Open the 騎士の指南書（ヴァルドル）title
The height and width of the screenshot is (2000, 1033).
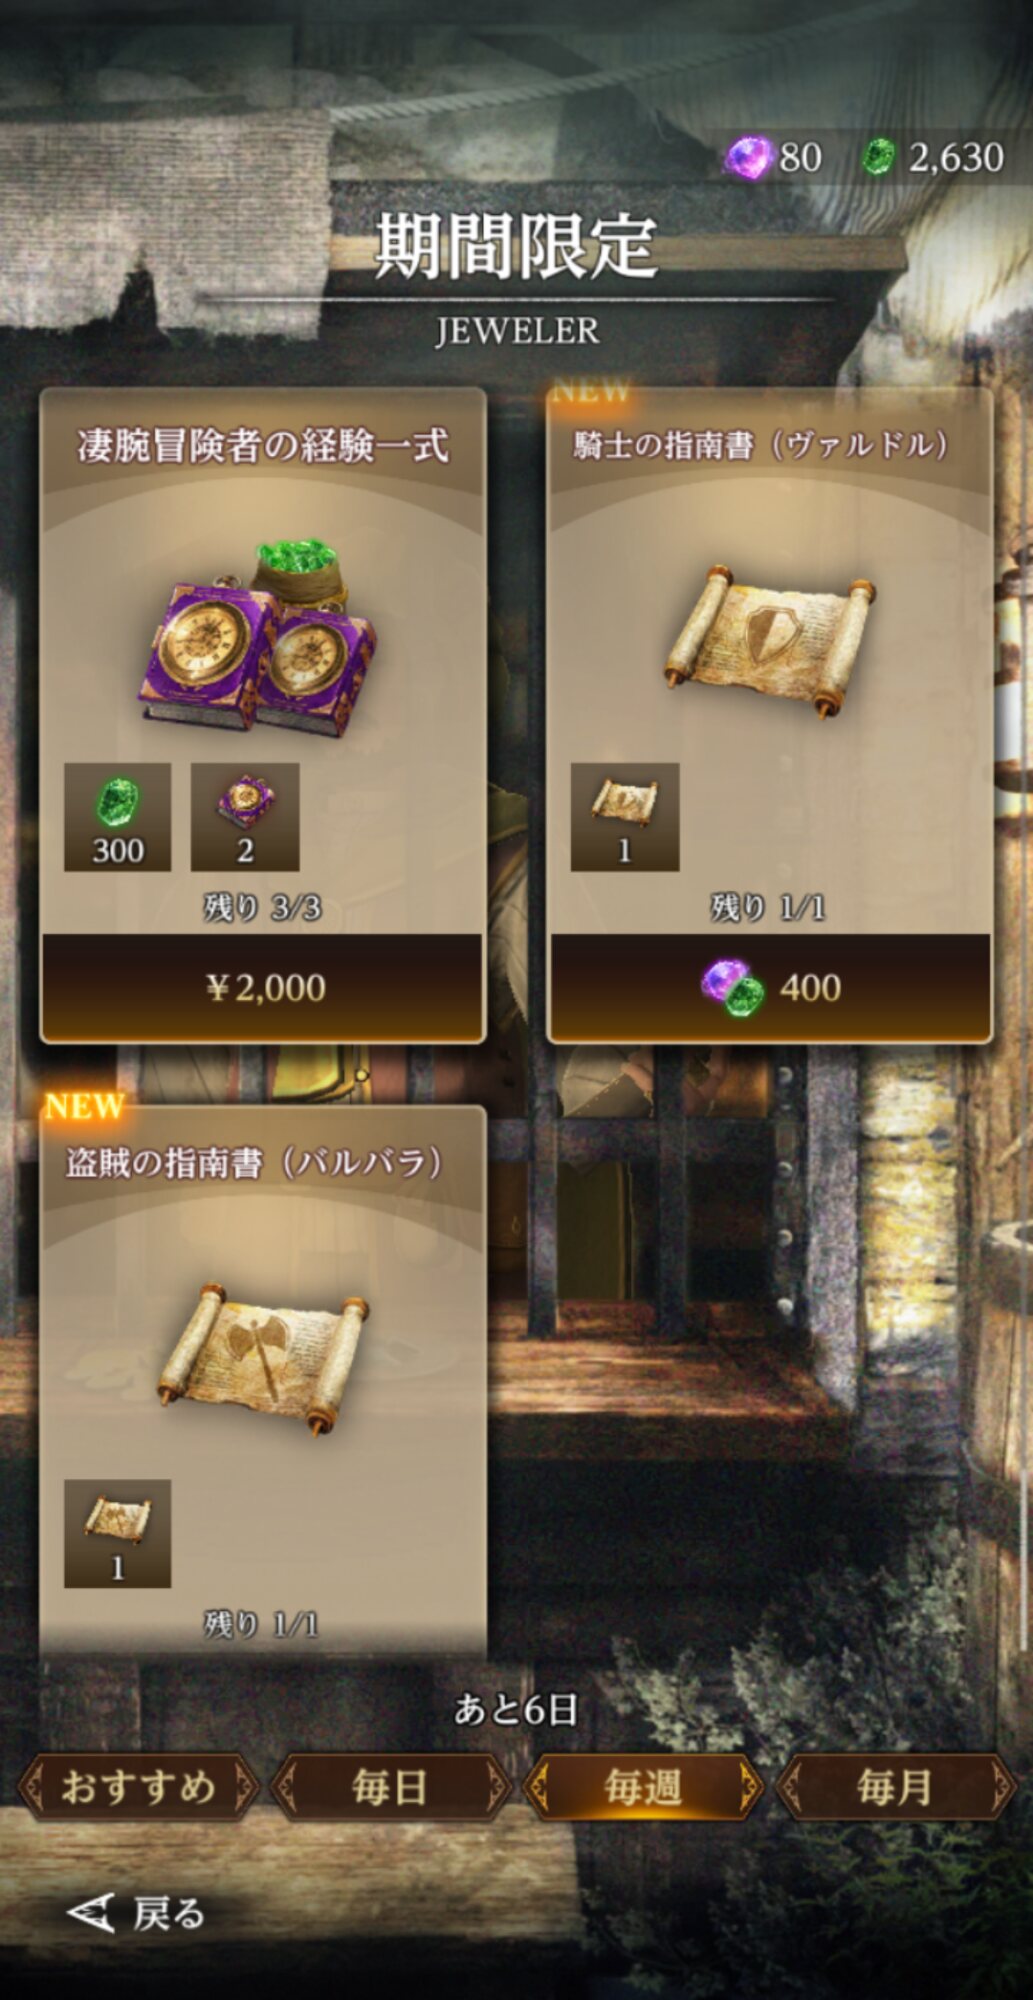762,445
